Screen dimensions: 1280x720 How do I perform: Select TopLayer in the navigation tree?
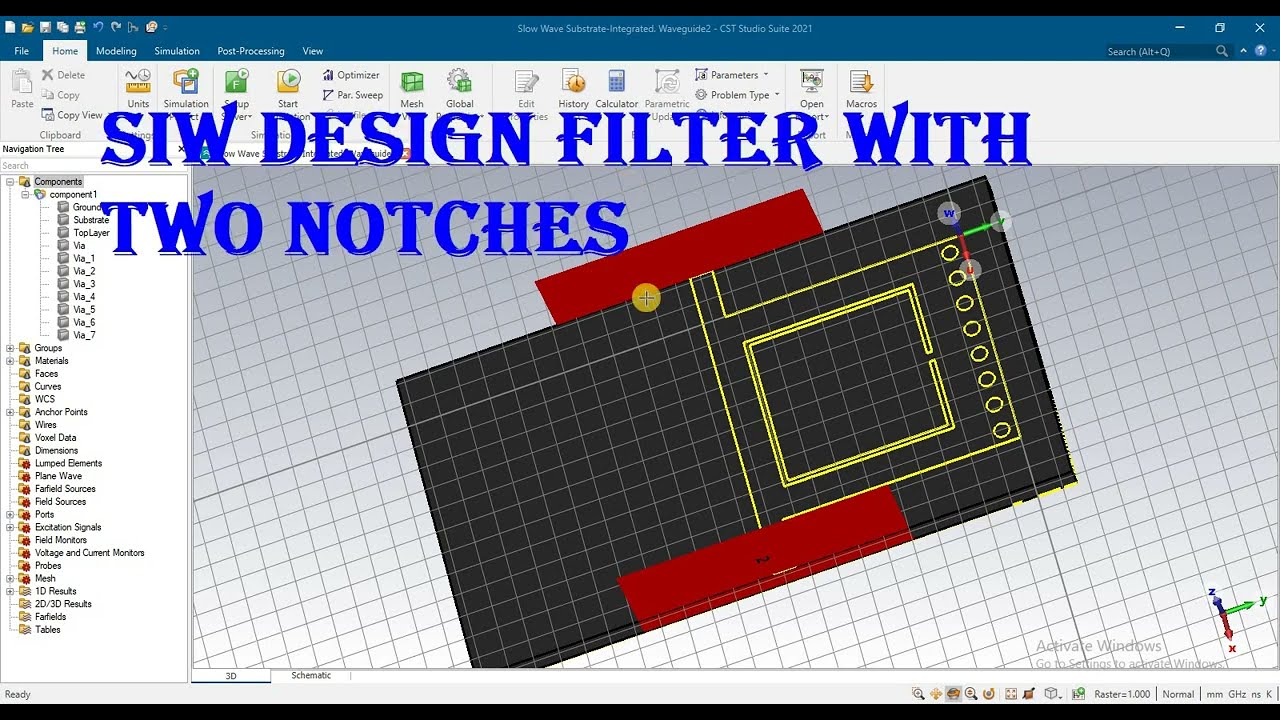(x=91, y=233)
